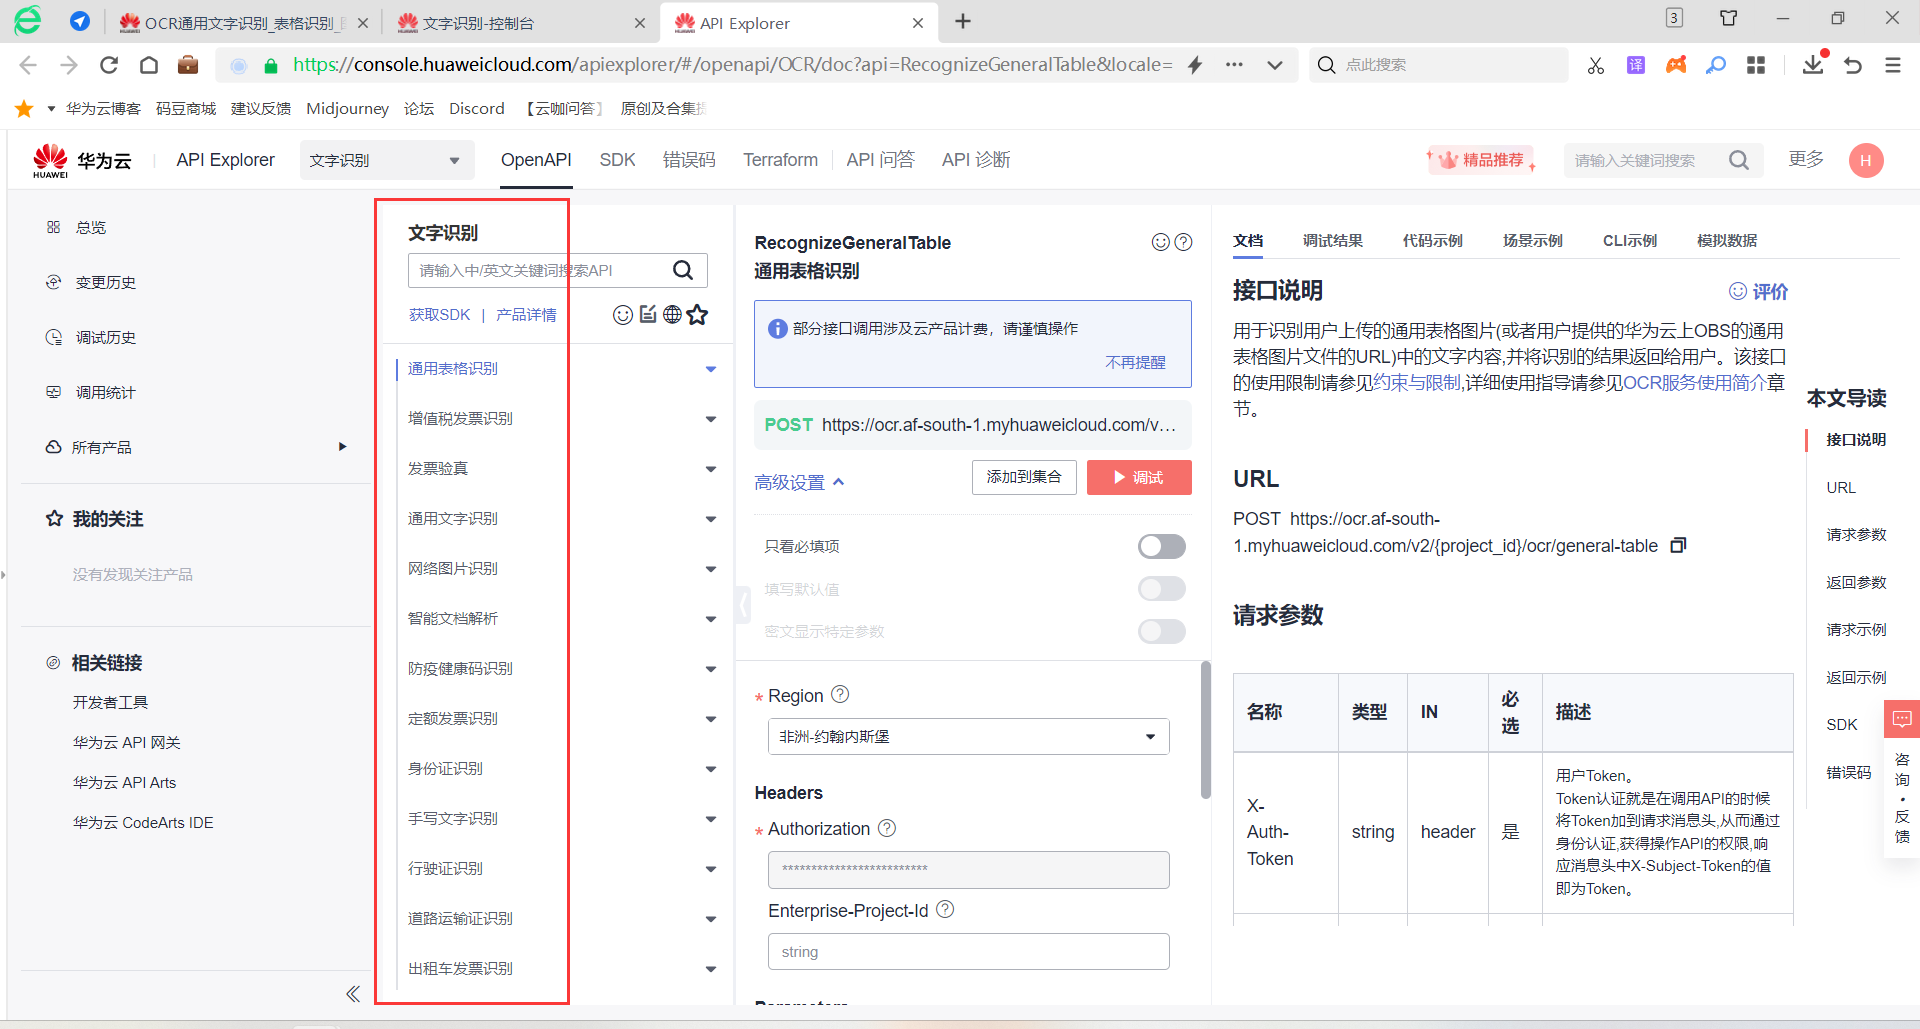Click the smiley icon beside RecognizeGeneralTable title
1920x1029 pixels.
(x=1161, y=242)
